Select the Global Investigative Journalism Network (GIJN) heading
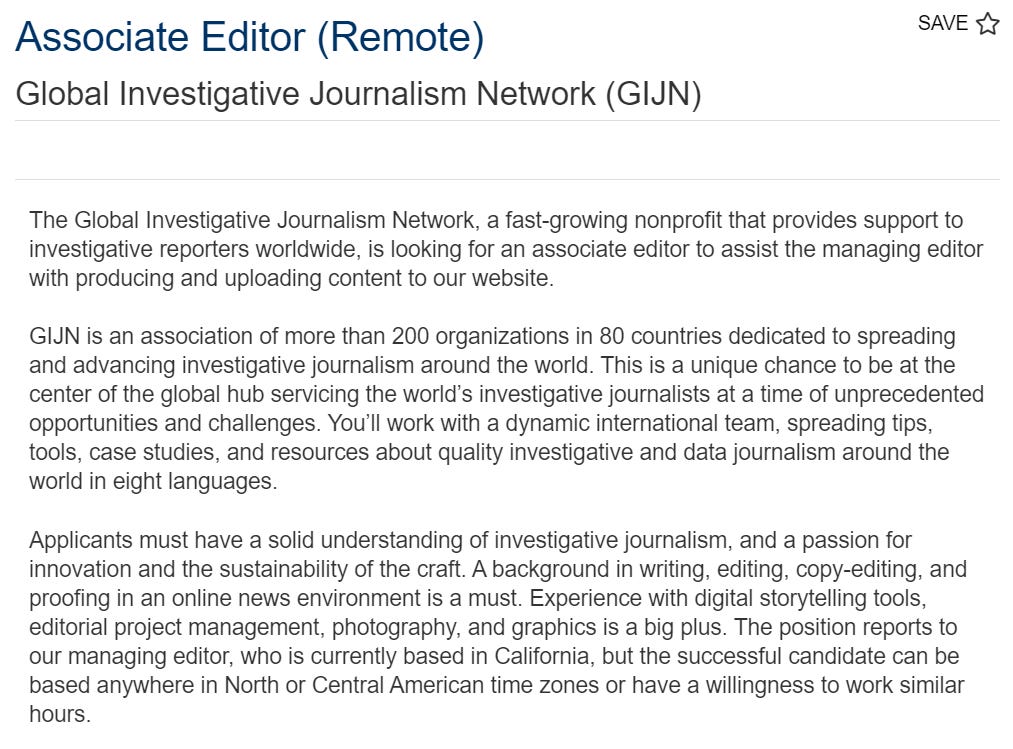Viewport: 1013px width, 749px height. pos(359,93)
